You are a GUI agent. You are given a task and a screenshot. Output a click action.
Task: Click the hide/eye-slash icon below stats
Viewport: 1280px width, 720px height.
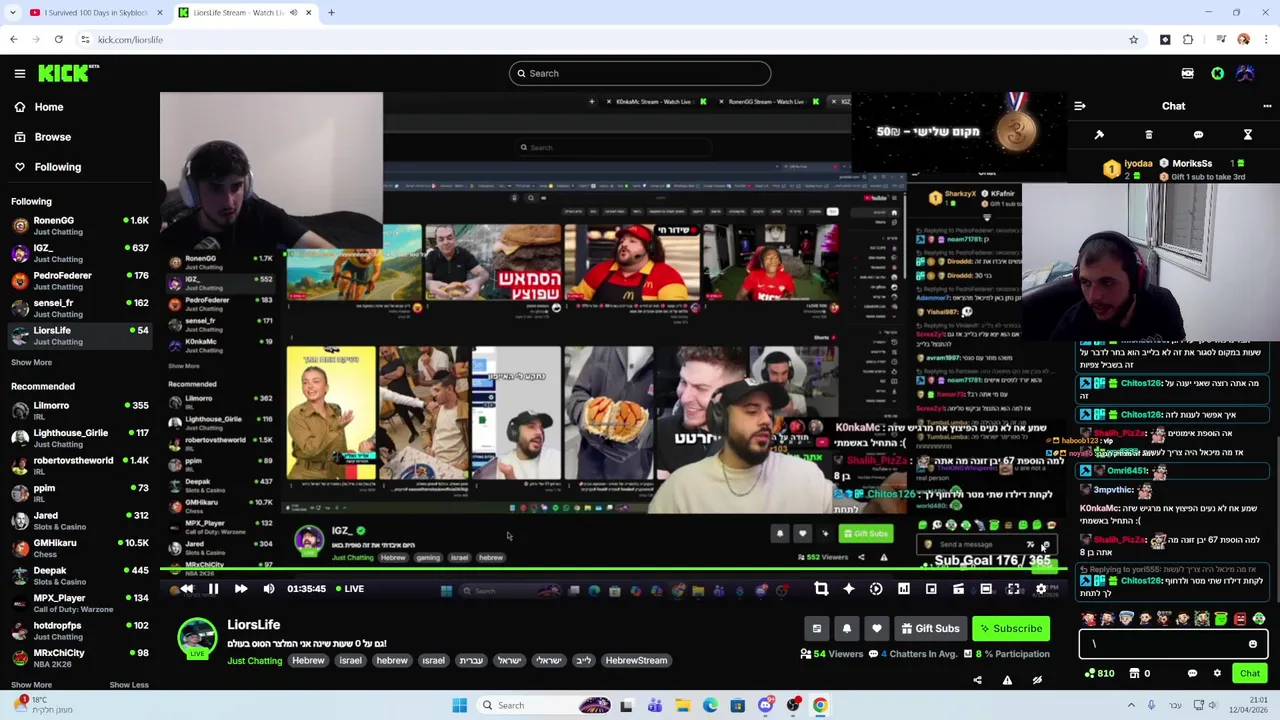[x=1037, y=680]
